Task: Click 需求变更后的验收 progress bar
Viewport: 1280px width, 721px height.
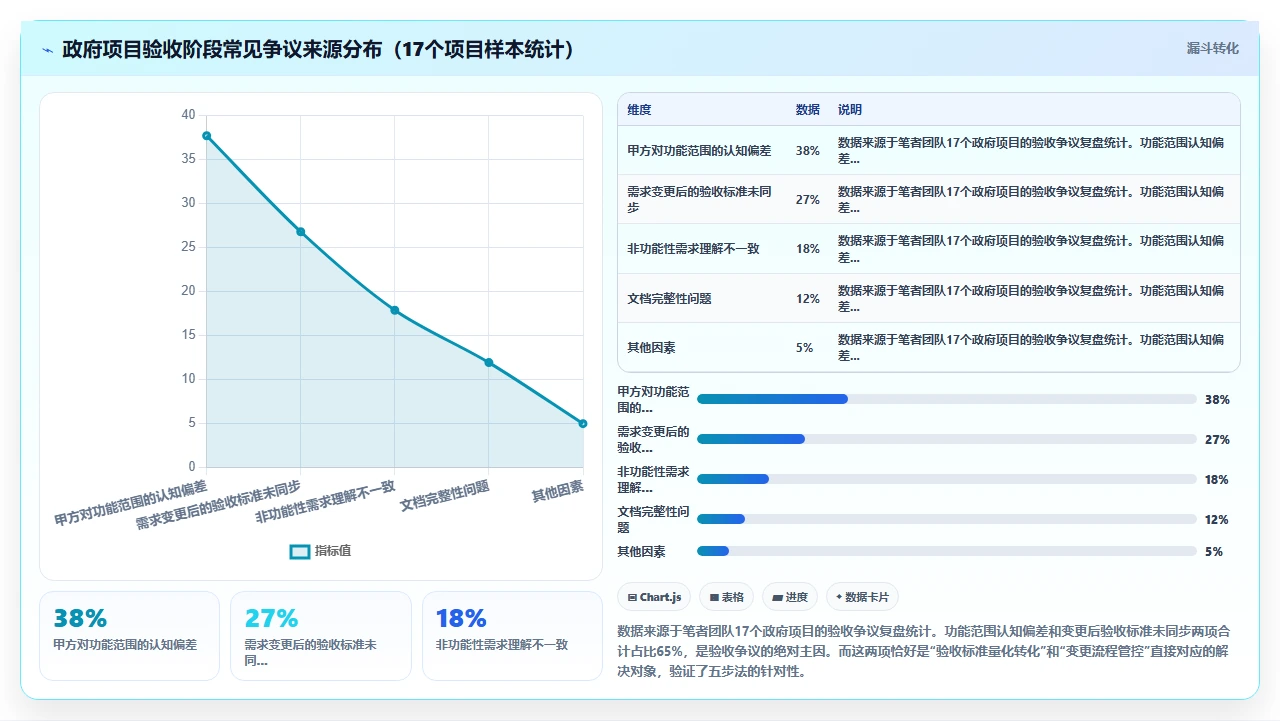Action: tap(946, 439)
